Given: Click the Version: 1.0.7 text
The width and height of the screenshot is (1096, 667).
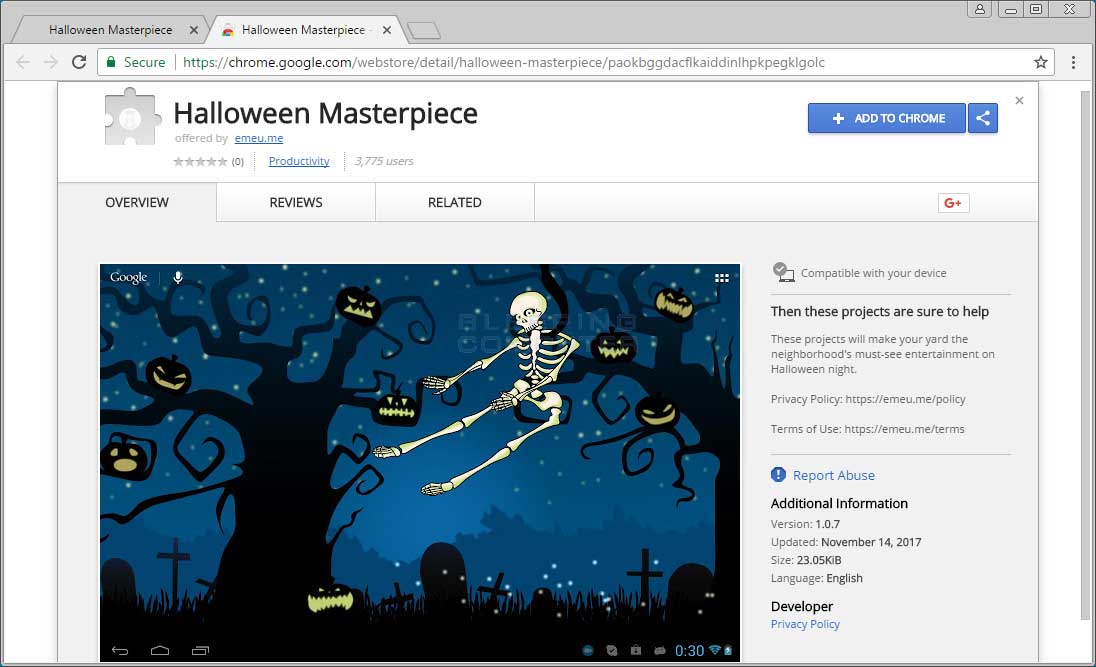Looking at the screenshot, I should coord(805,524).
